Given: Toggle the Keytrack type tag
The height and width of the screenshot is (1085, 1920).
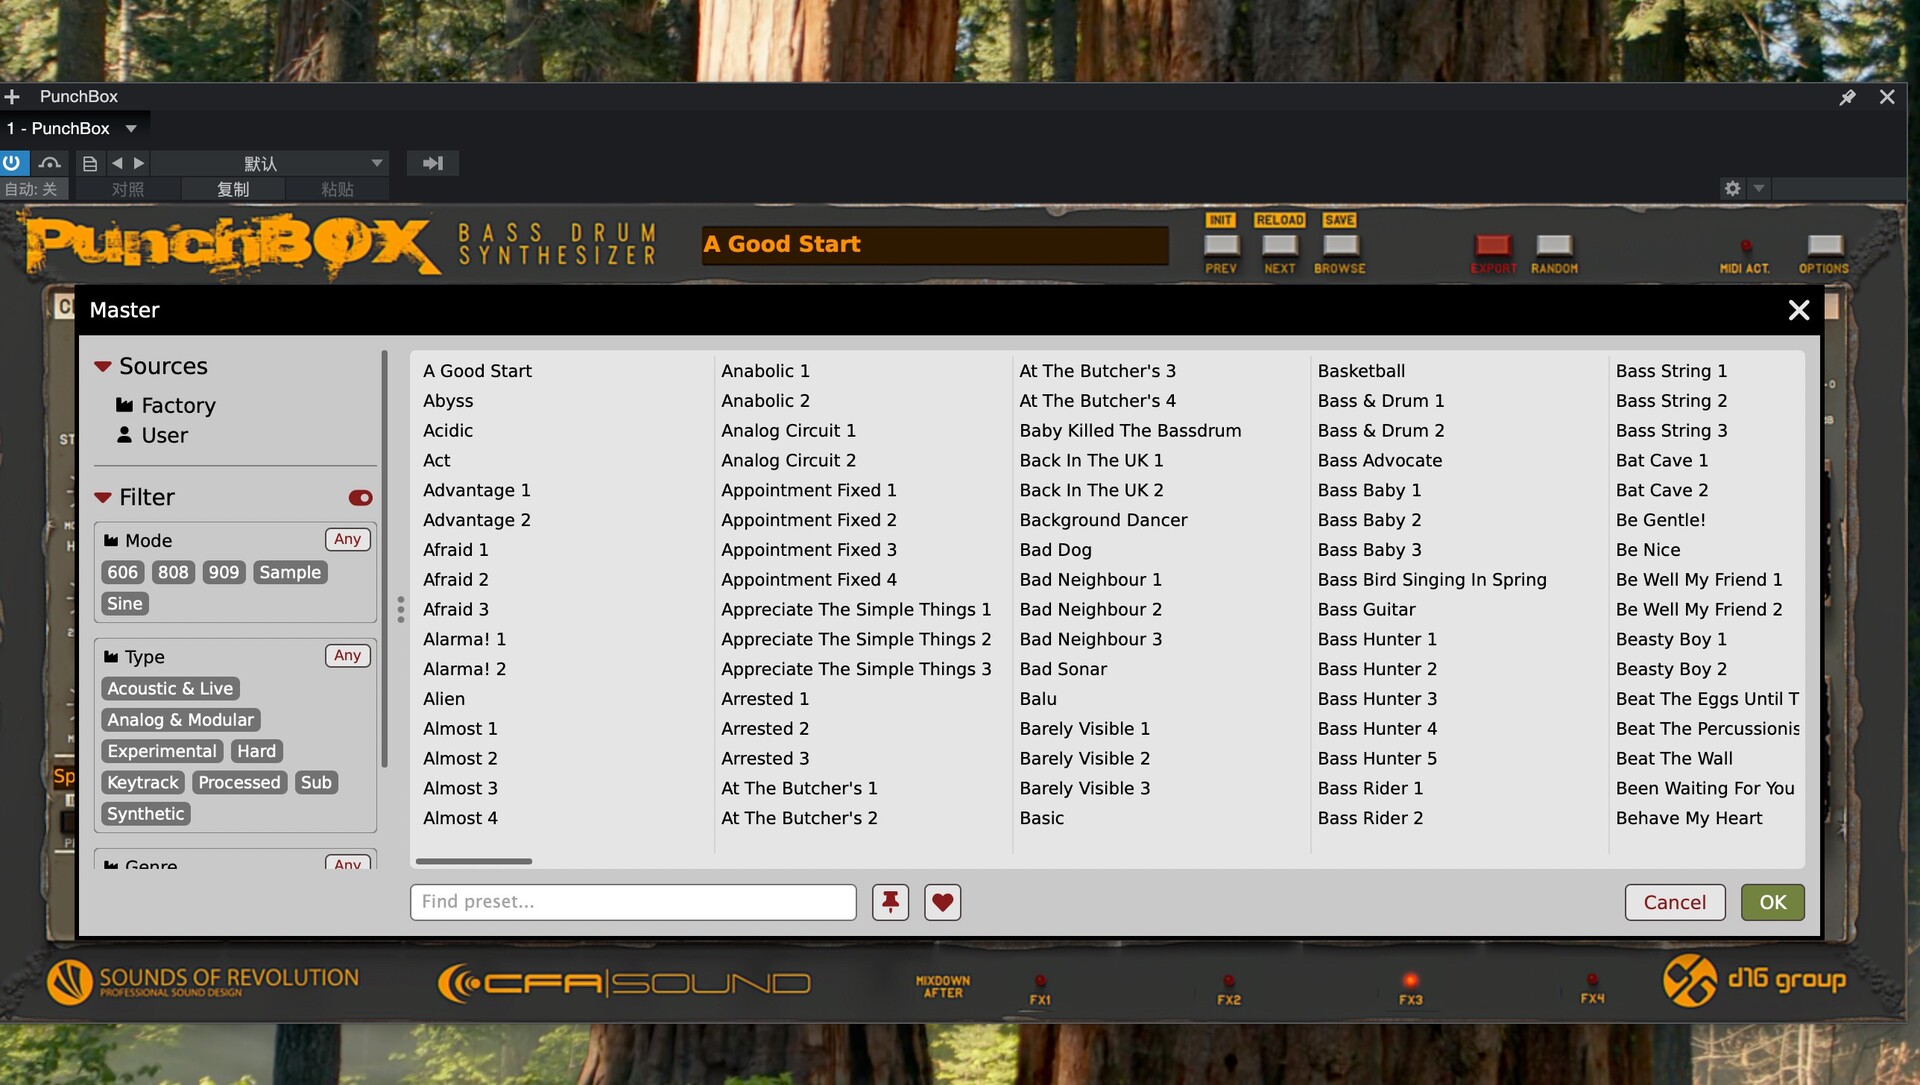Looking at the screenshot, I should (x=143, y=782).
